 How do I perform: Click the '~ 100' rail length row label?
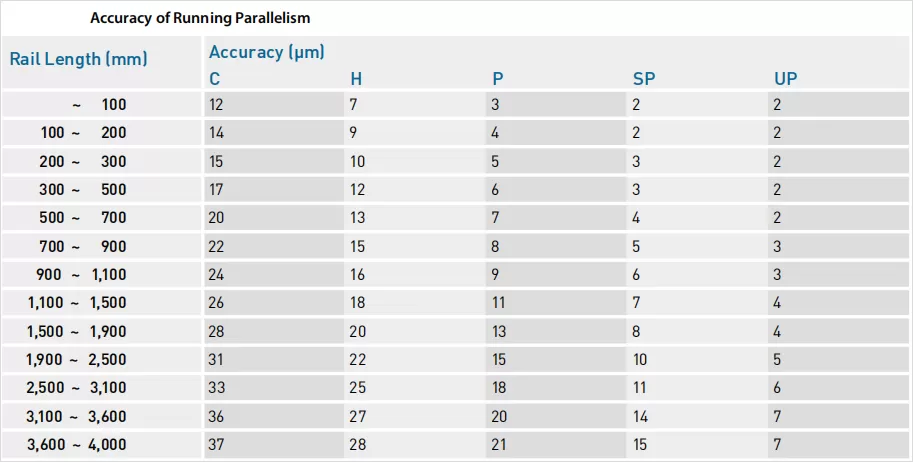(99, 104)
